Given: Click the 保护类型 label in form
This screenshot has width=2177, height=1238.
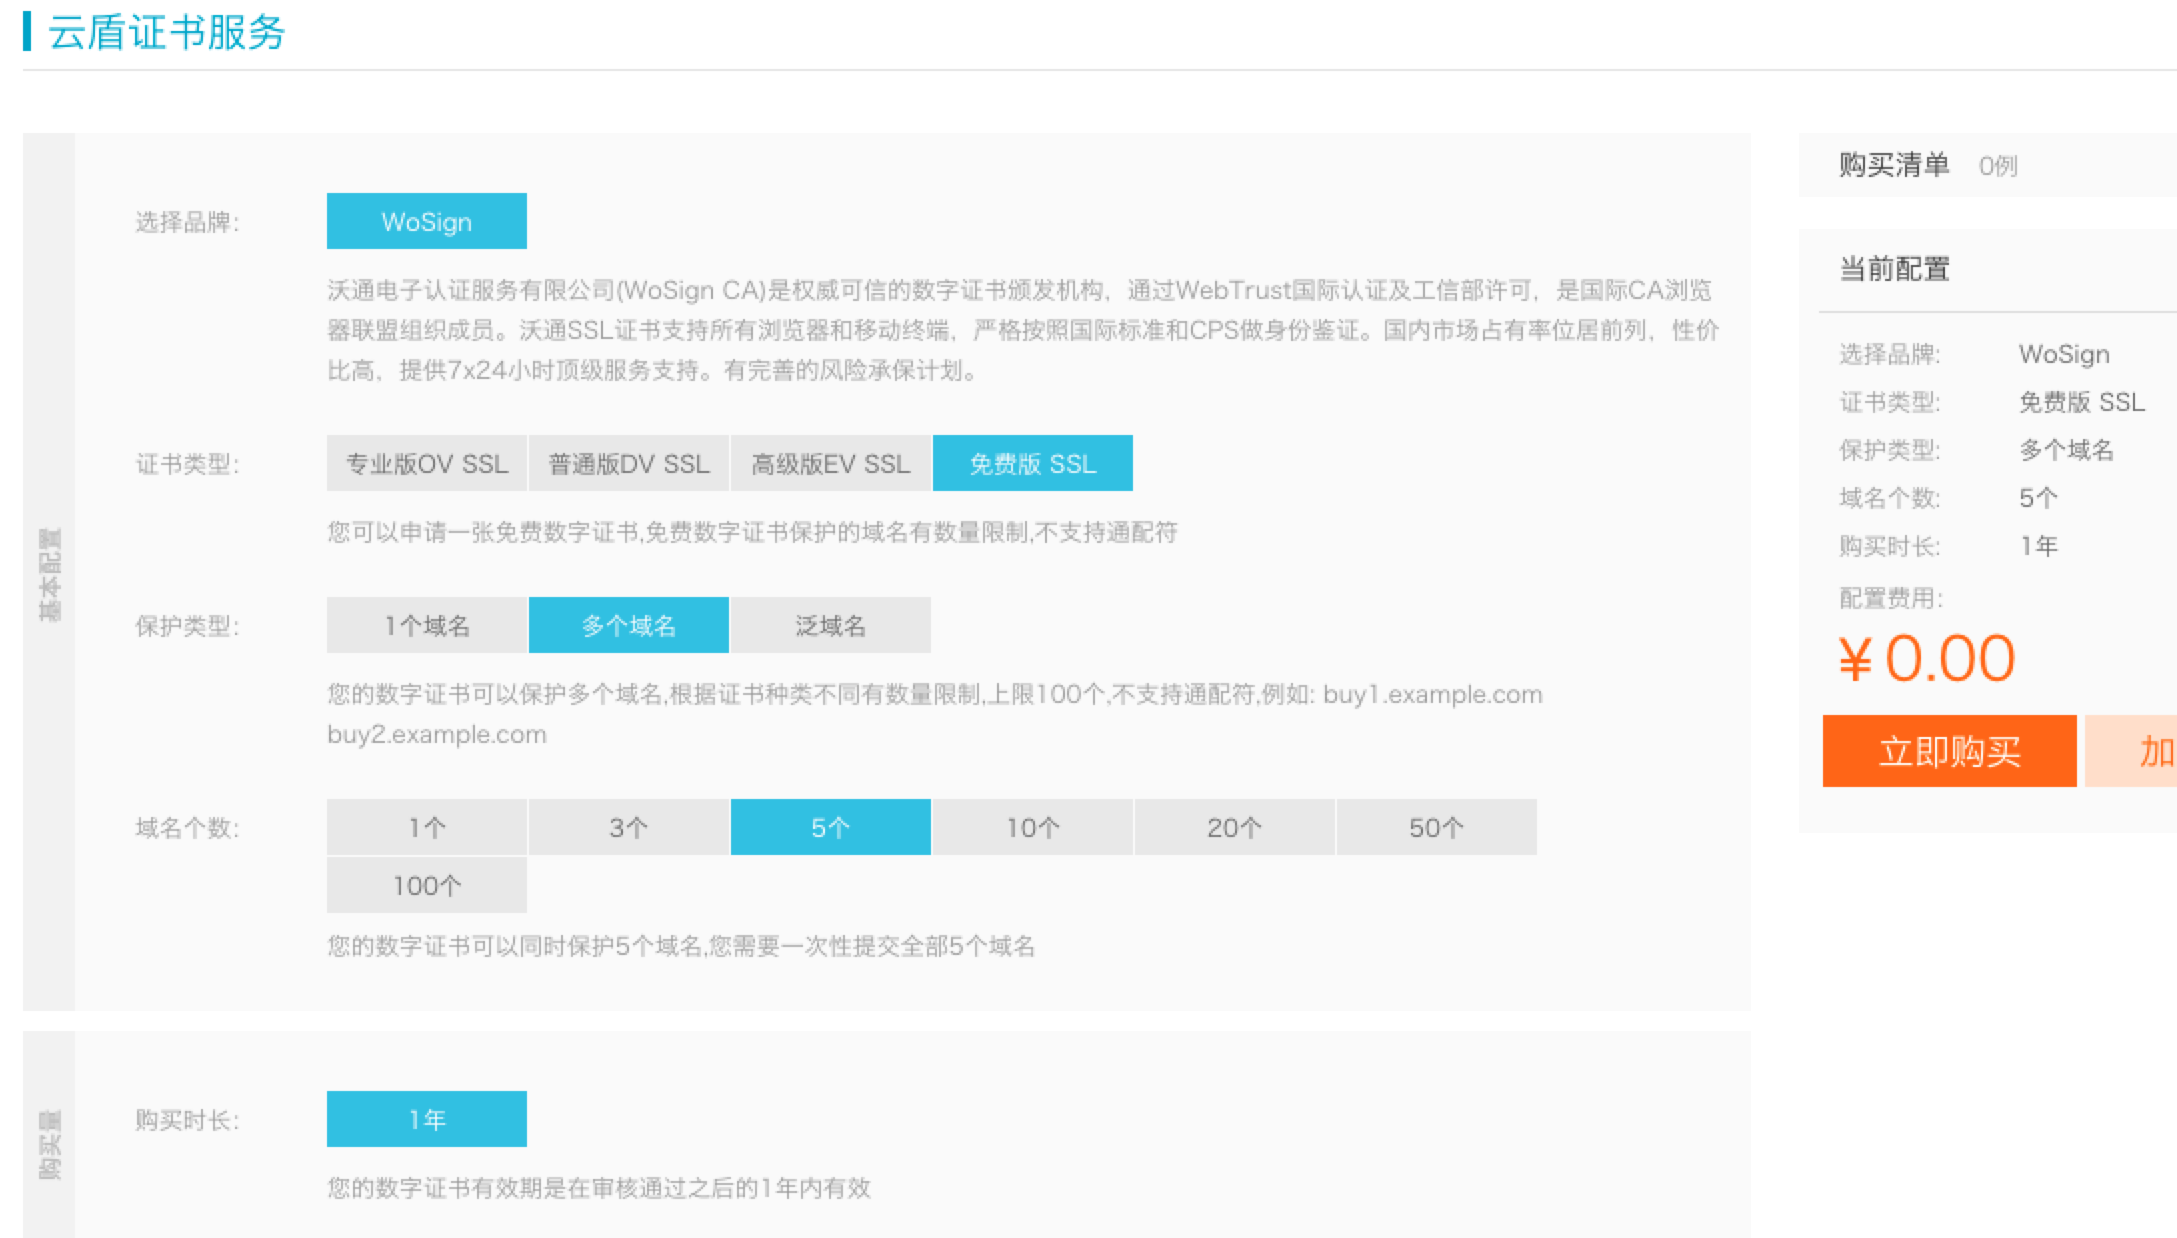Looking at the screenshot, I should point(187,626).
